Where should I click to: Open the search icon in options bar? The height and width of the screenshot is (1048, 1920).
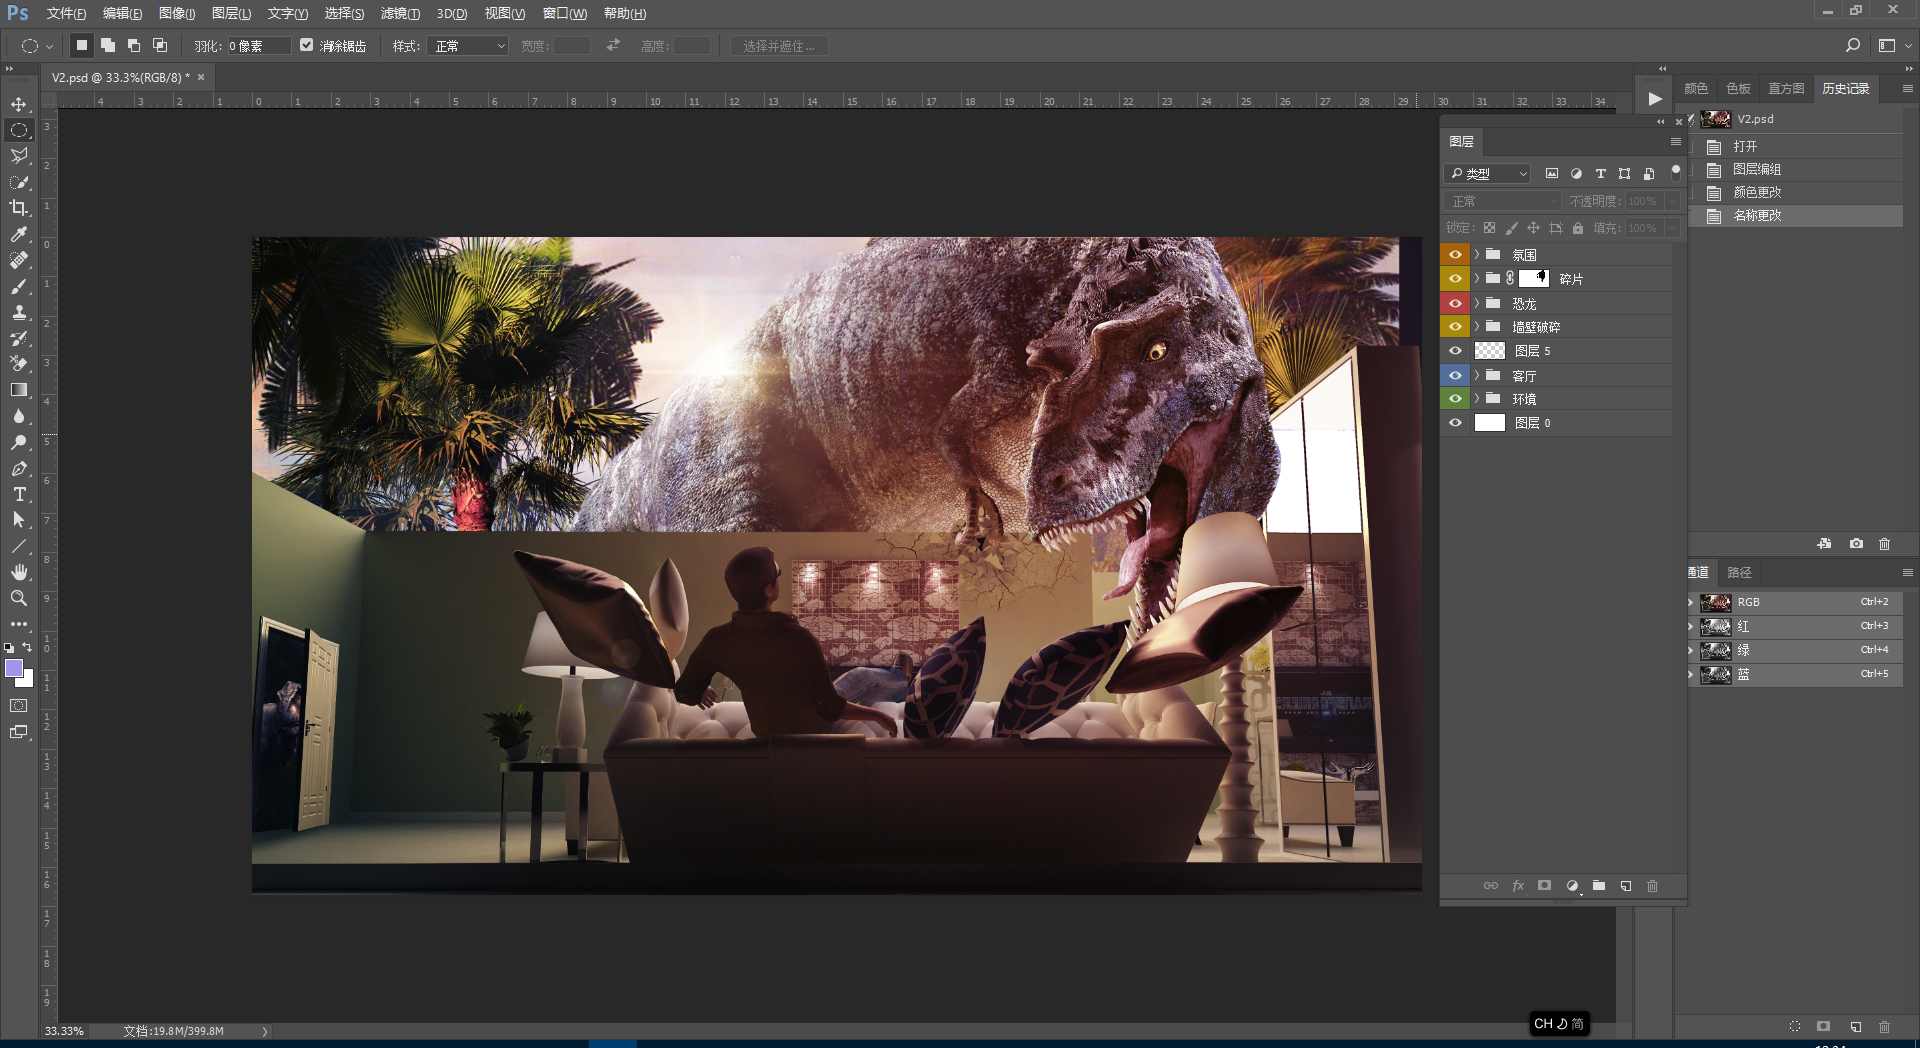coord(1853,46)
